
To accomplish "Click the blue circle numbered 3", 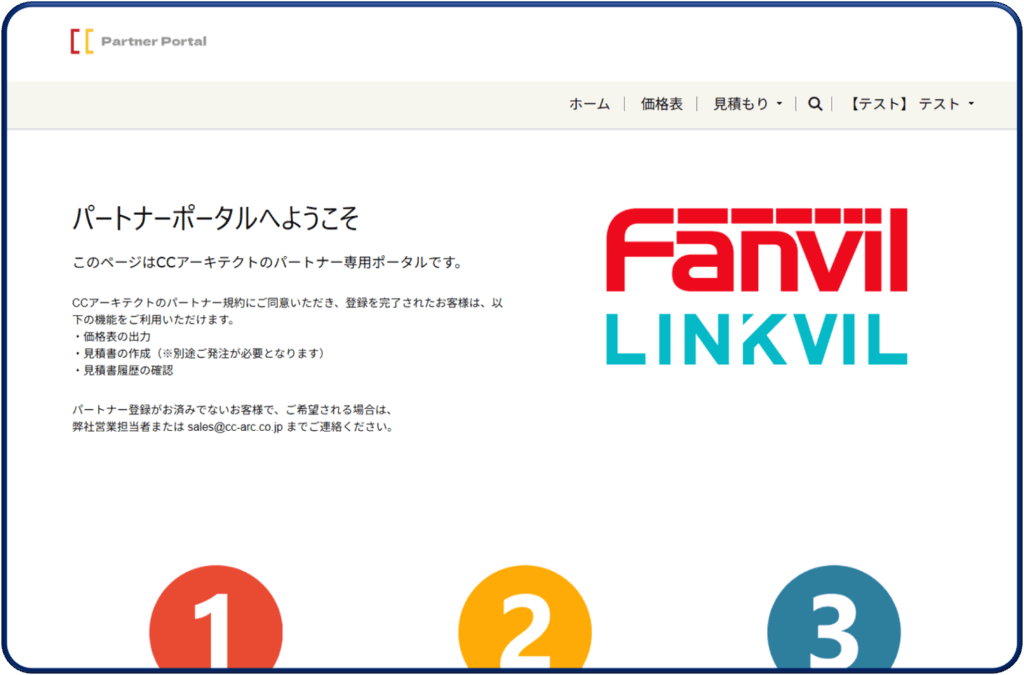I will pyautogui.click(x=834, y=617).
